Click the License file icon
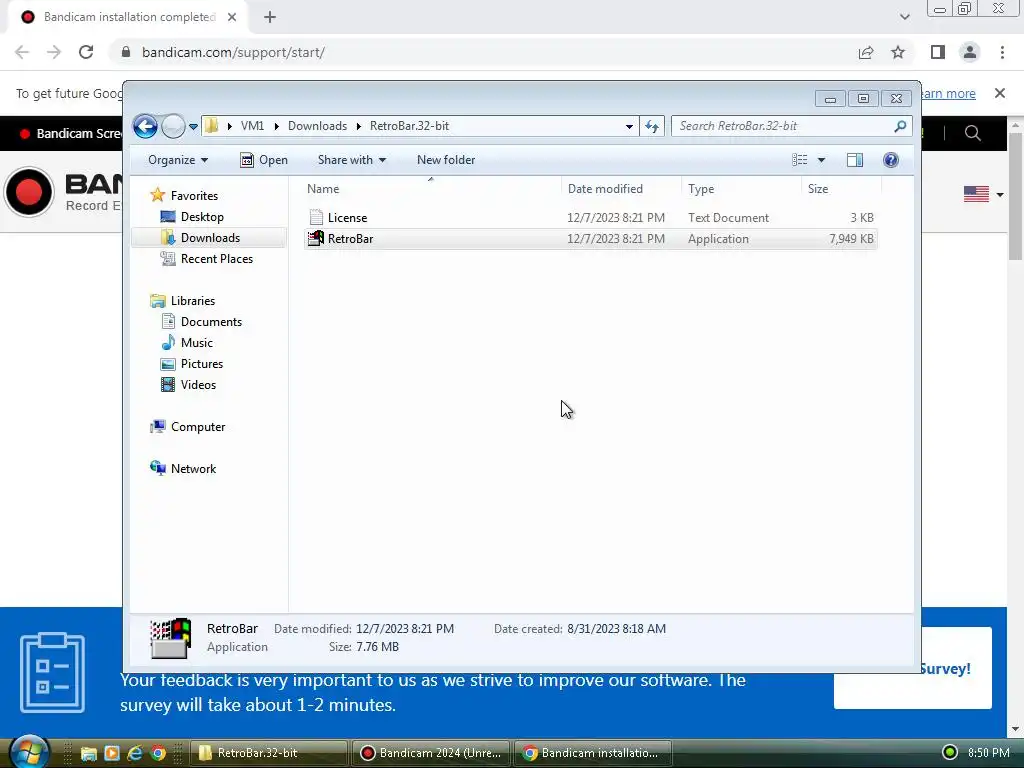The height and width of the screenshot is (768, 1024). (x=316, y=217)
